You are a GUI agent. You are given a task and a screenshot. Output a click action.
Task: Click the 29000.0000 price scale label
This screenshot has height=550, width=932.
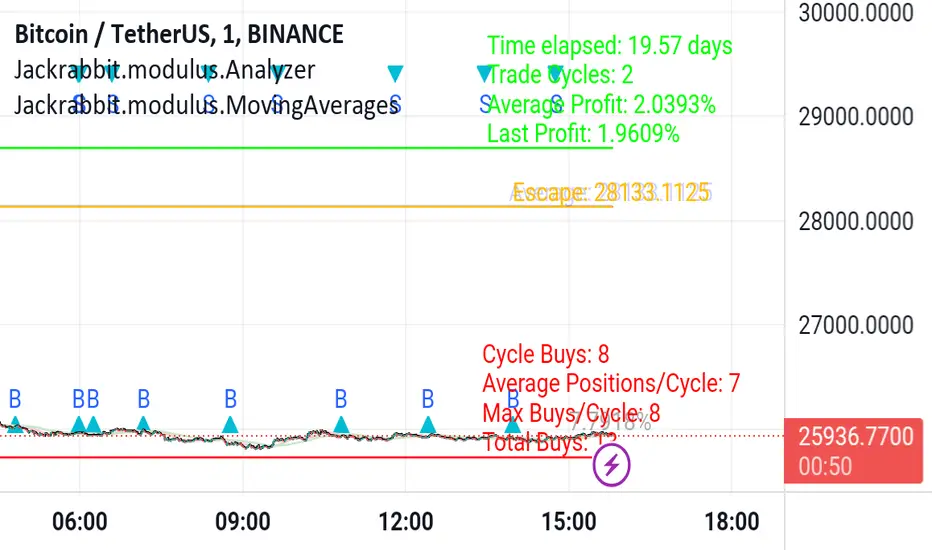pyautogui.click(x=857, y=117)
